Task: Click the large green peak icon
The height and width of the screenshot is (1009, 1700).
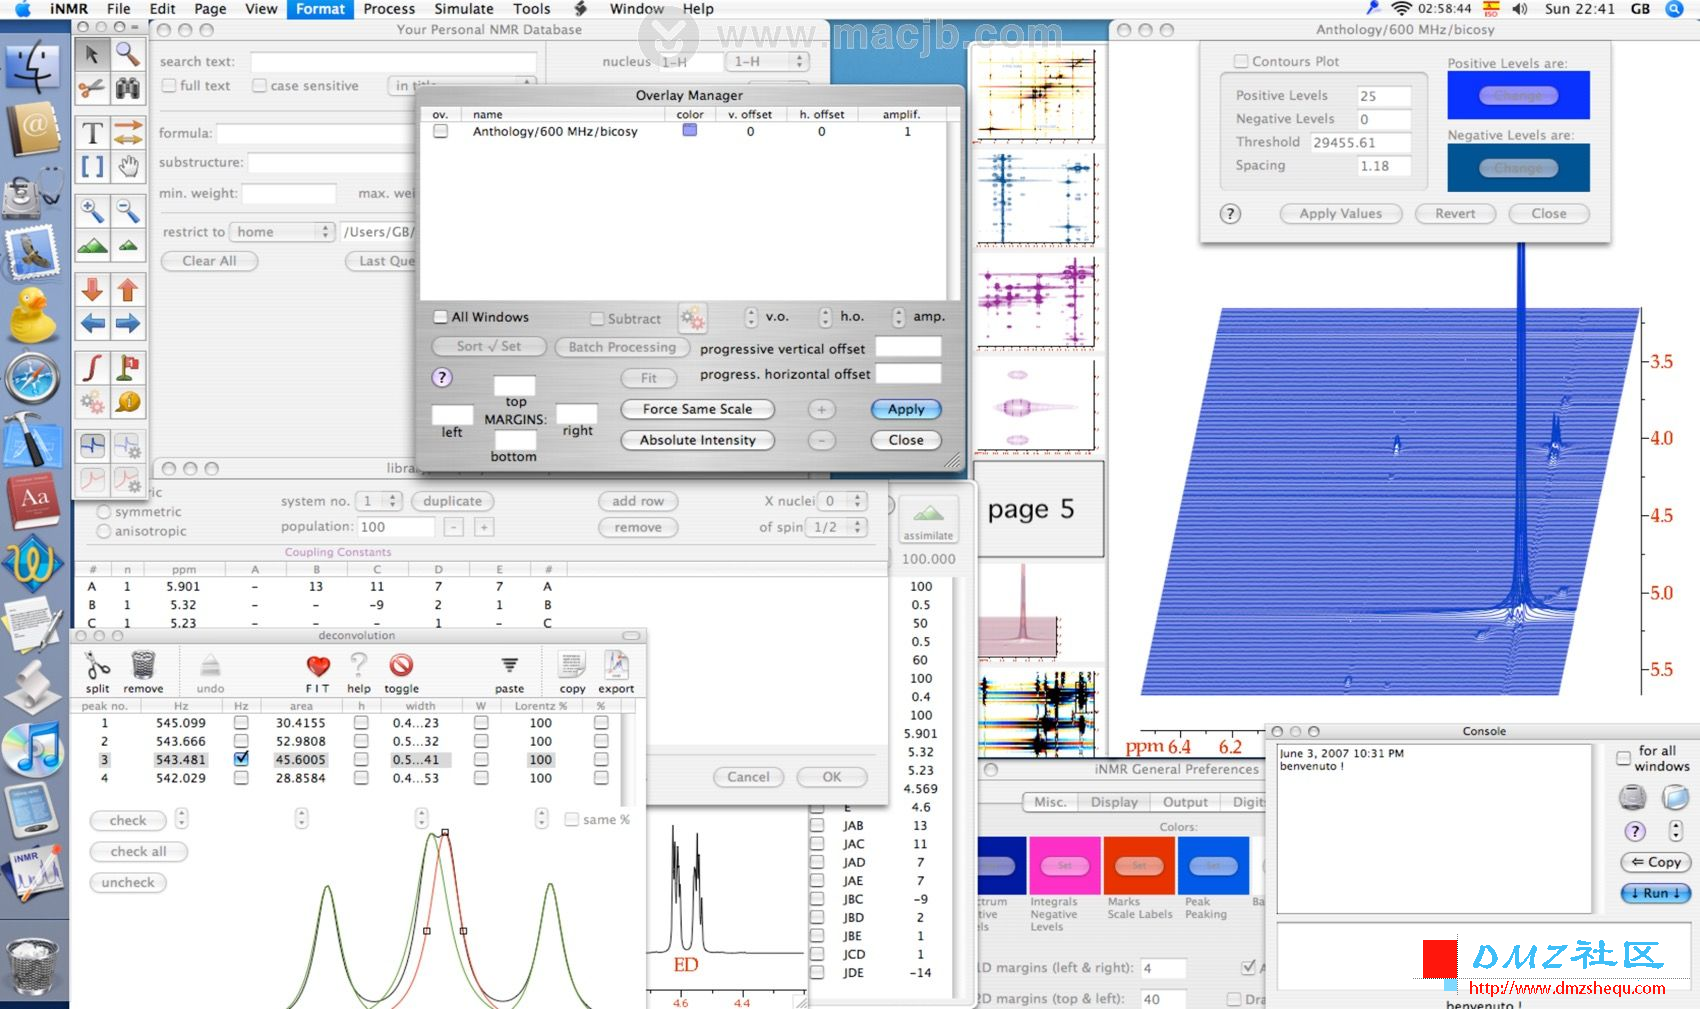Action: pyautogui.click(x=92, y=245)
